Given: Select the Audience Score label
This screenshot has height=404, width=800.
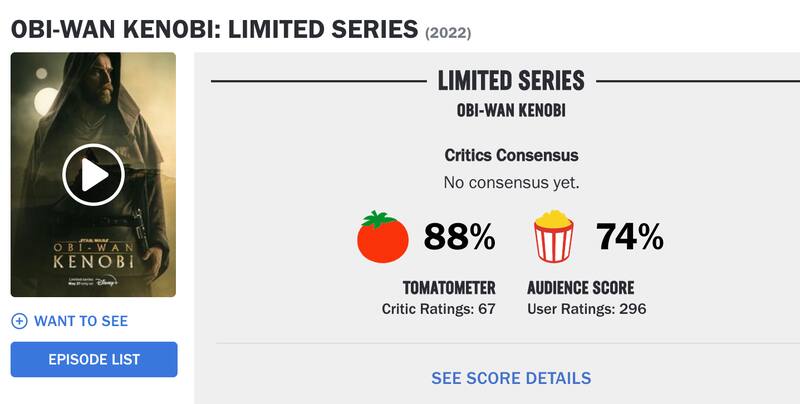Looking at the screenshot, I should click(x=580, y=288).
